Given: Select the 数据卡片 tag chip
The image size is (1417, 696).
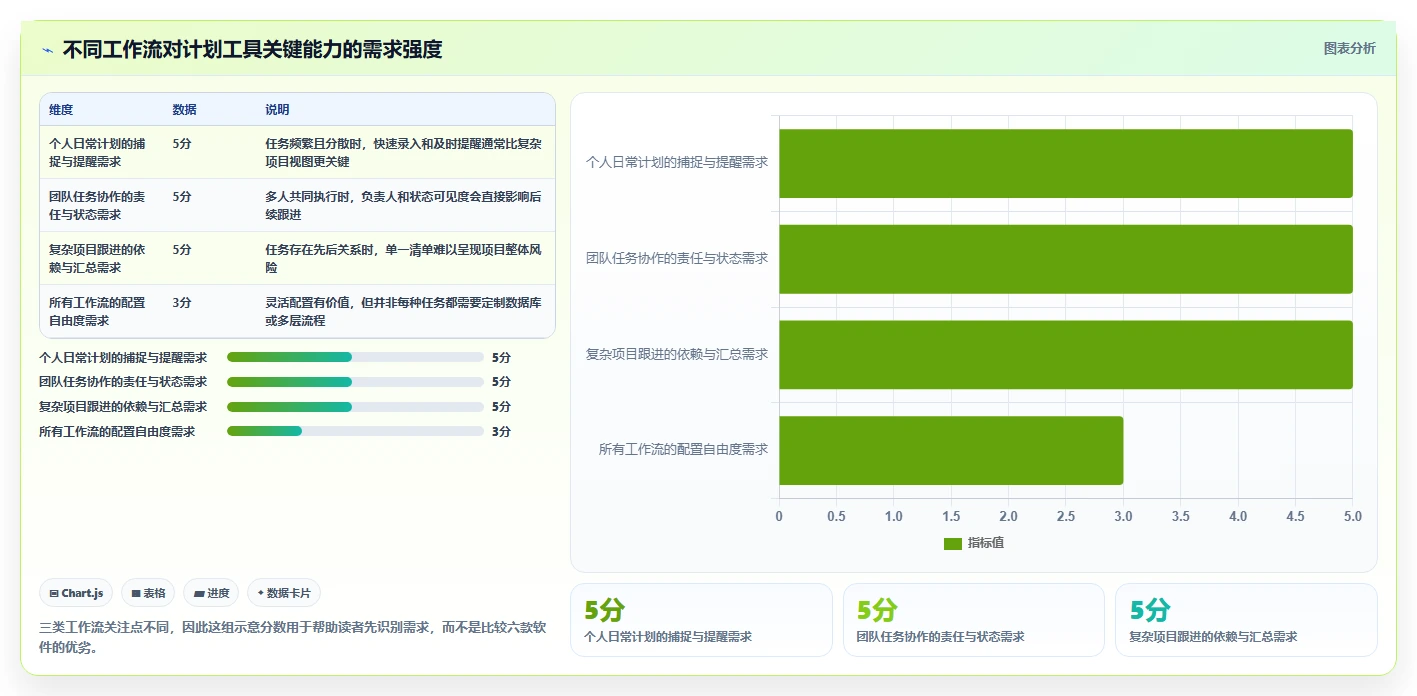Looking at the screenshot, I should [284, 593].
